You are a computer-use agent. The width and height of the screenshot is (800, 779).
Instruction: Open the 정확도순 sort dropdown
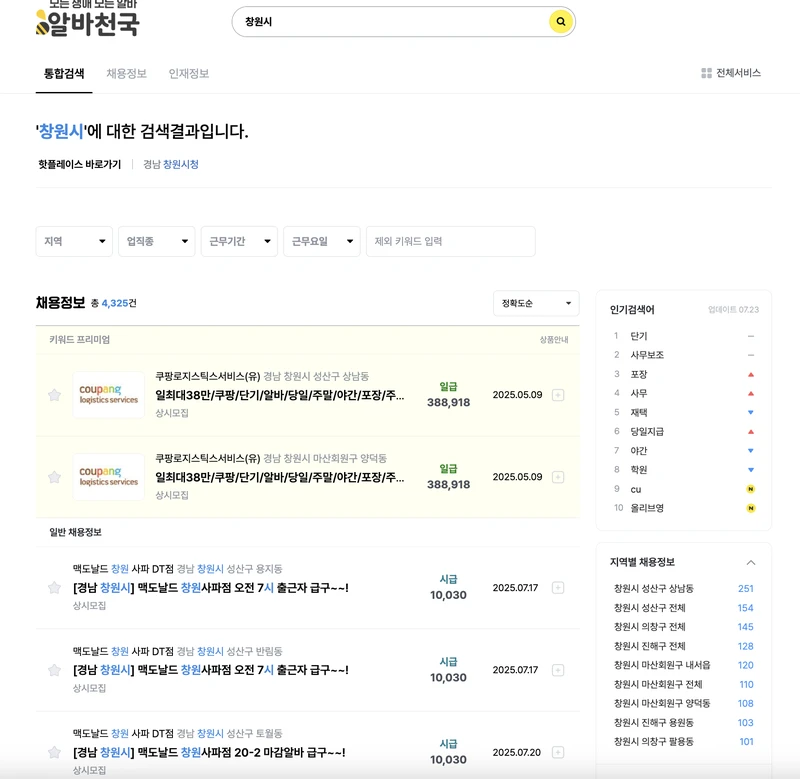pyautogui.click(x=535, y=304)
